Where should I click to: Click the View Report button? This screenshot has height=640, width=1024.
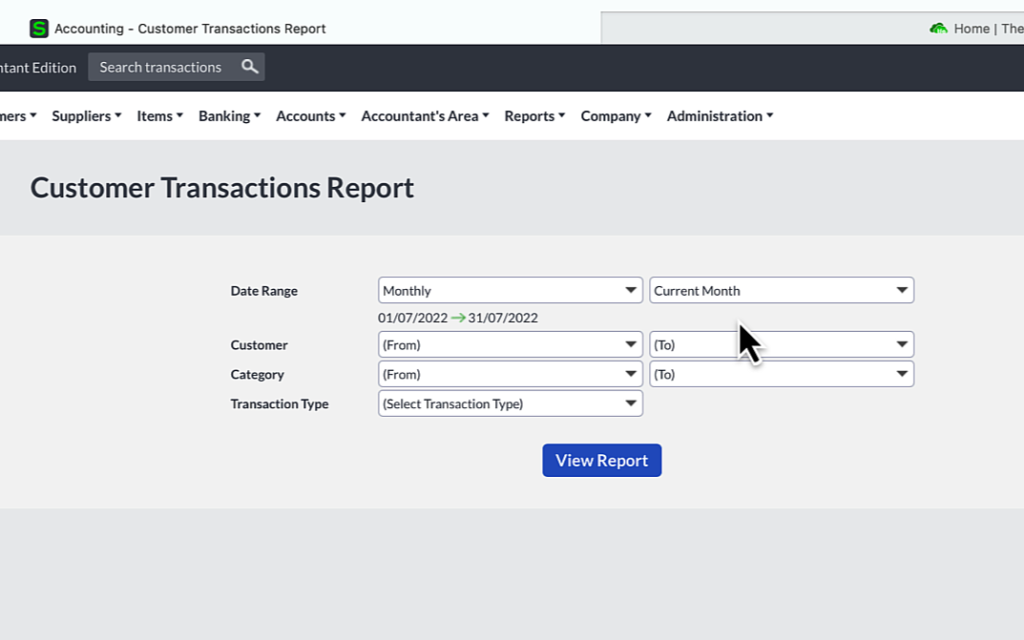coord(601,460)
